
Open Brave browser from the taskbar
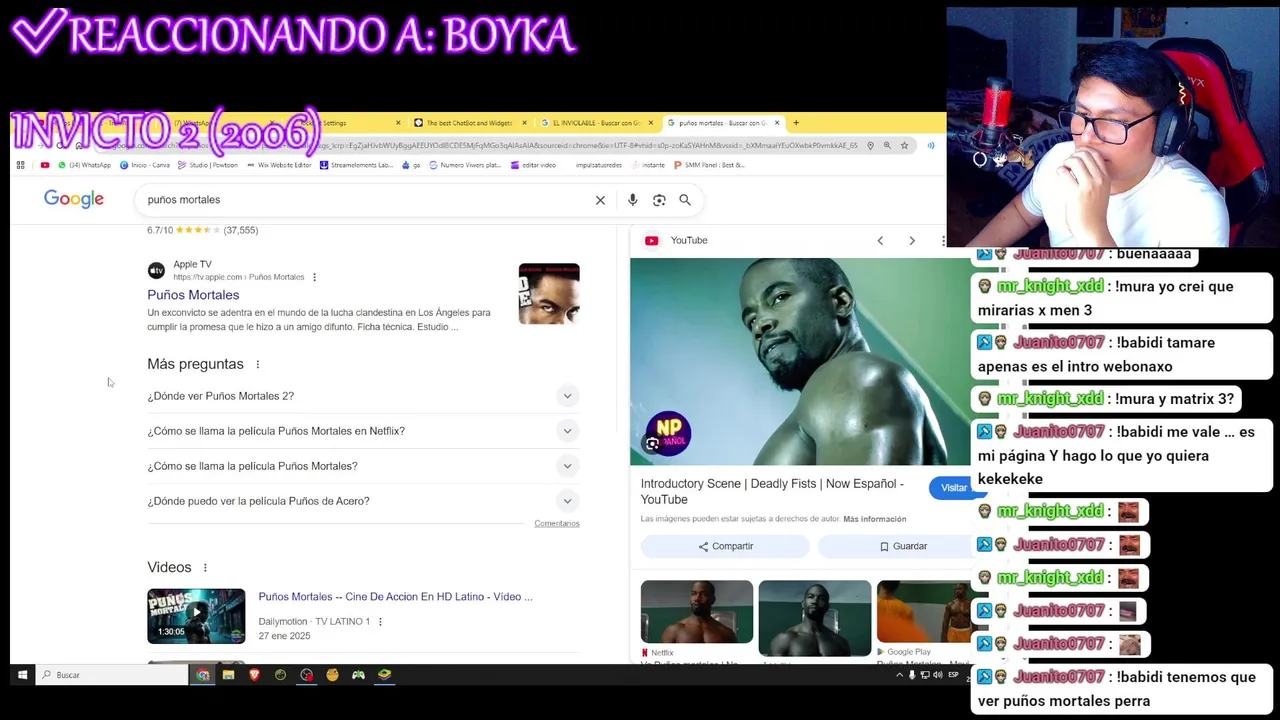tap(254, 675)
